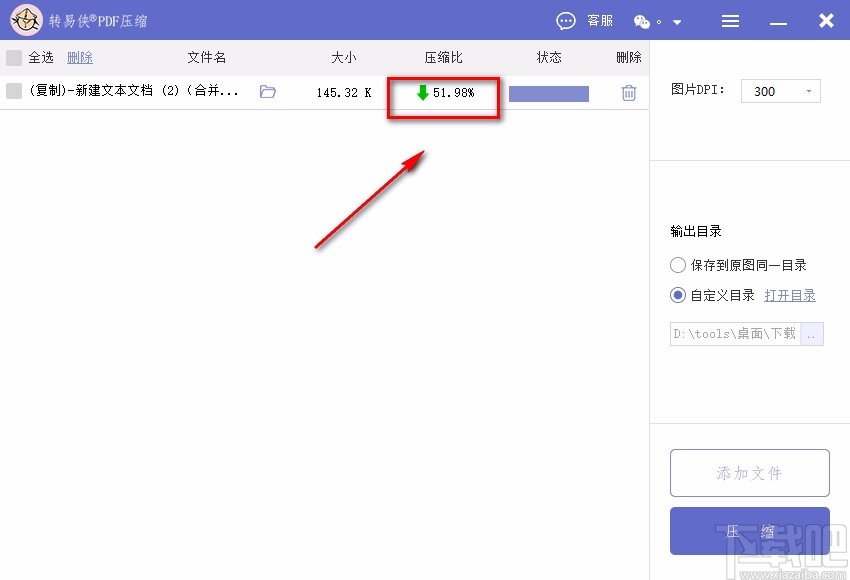Screen dimensions: 850x580
Task: Open the hamburger menu icon
Action: [730, 20]
